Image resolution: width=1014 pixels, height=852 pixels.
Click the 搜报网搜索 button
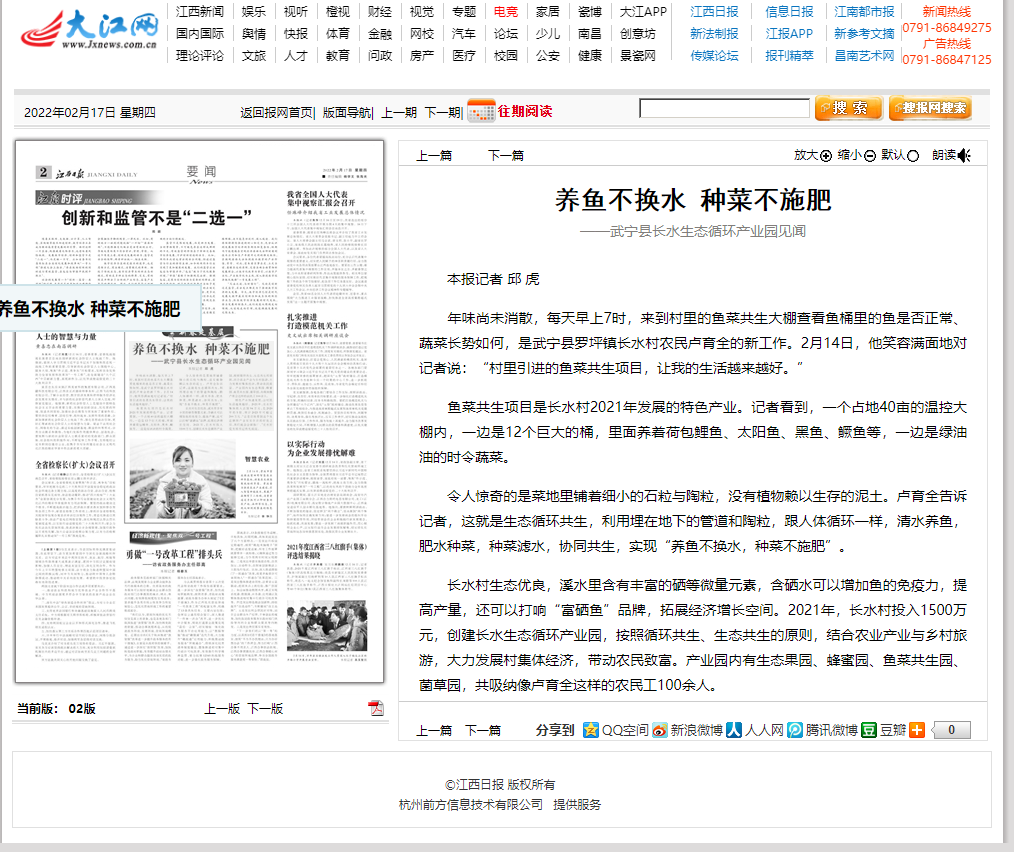tap(931, 108)
